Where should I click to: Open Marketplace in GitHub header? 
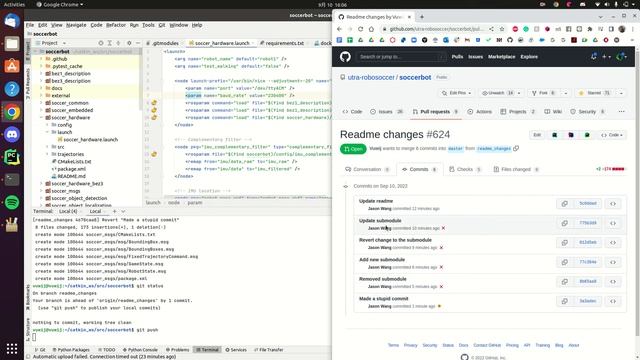coord(502,57)
